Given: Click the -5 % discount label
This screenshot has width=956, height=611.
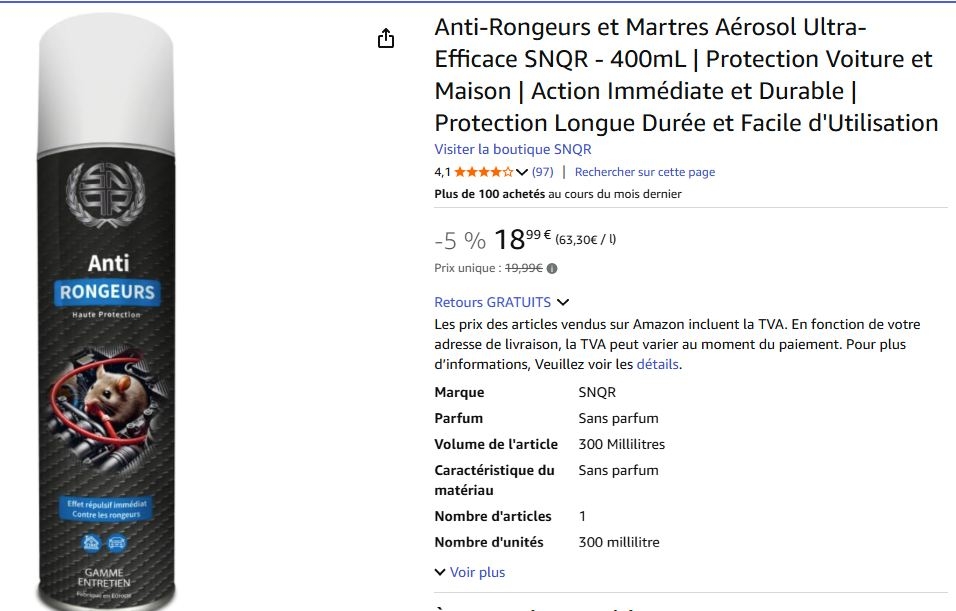Looking at the screenshot, I should click(x=460, y=241).
